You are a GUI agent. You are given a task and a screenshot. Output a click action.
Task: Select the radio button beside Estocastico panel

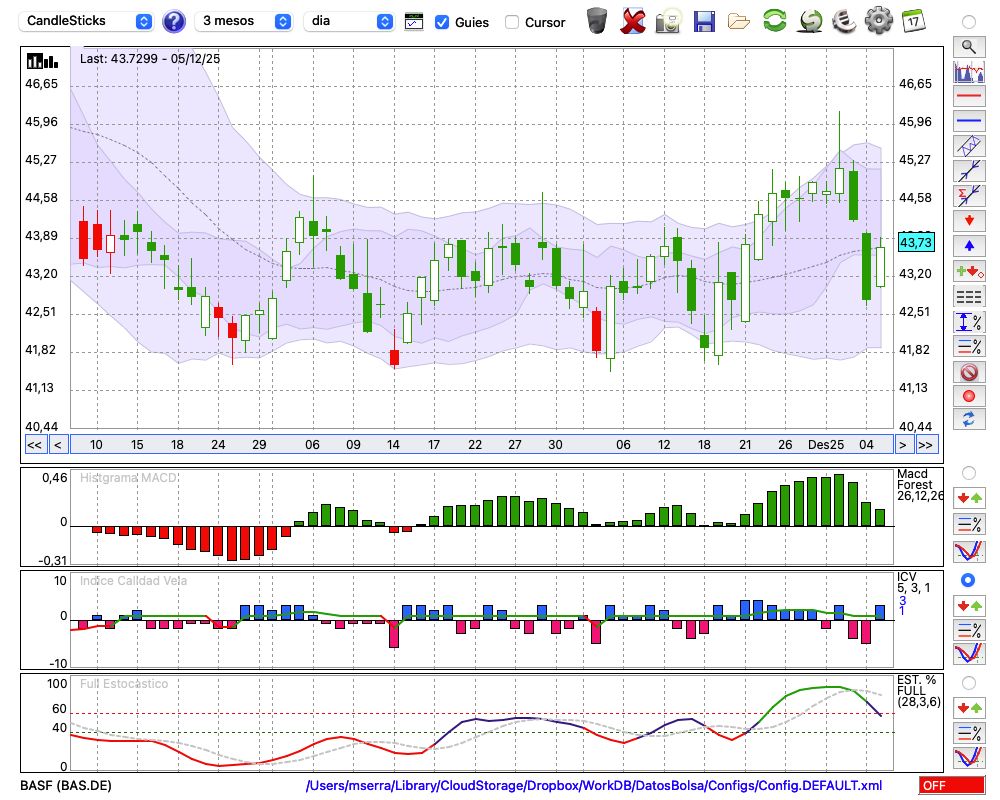968,682
